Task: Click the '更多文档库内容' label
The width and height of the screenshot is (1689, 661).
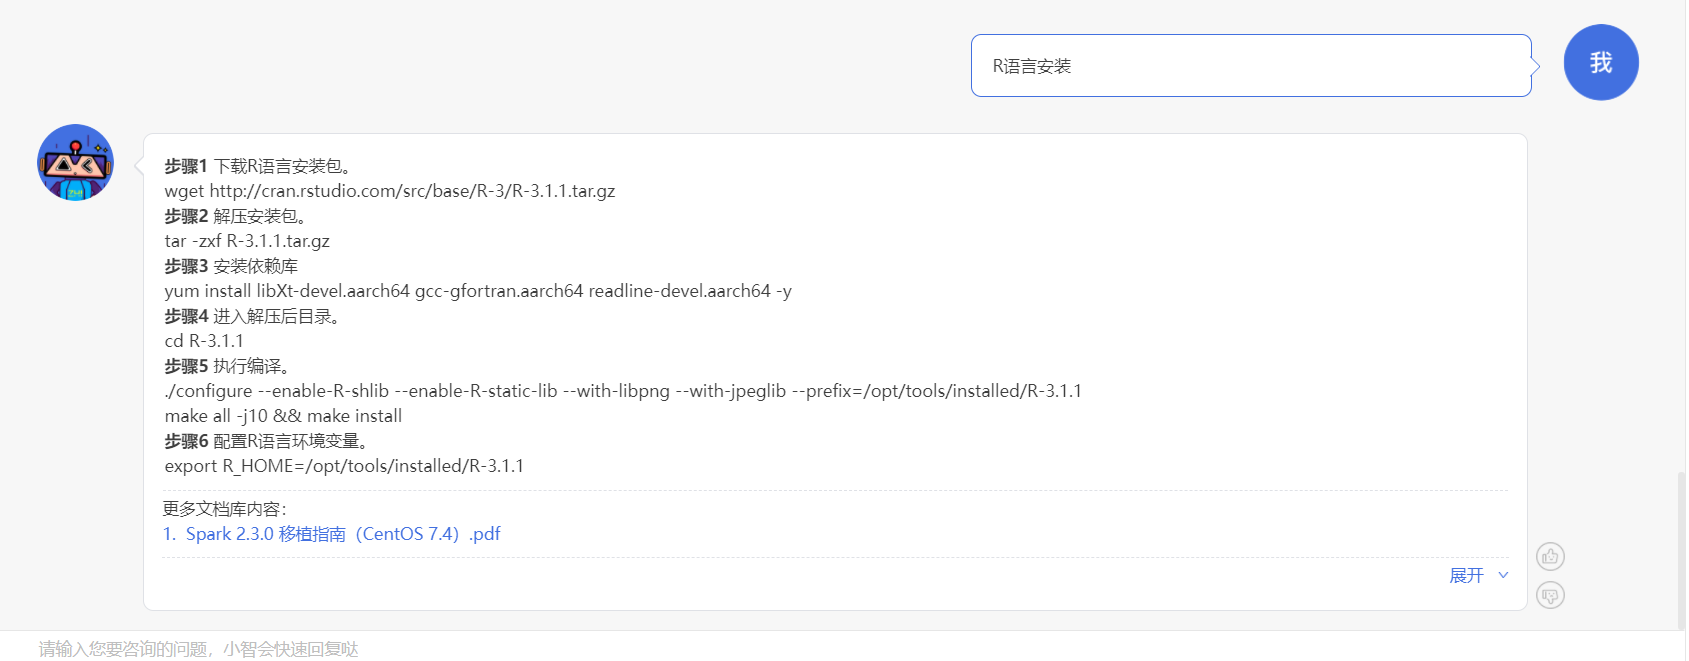Action: (224, 509)
